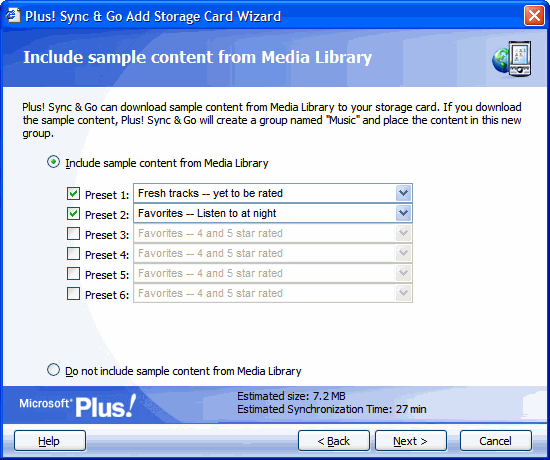This screenshot has height=460, width=550.
Task: Open the Favorites Listen at night dropdown arrow
Action: pos(403,213)
